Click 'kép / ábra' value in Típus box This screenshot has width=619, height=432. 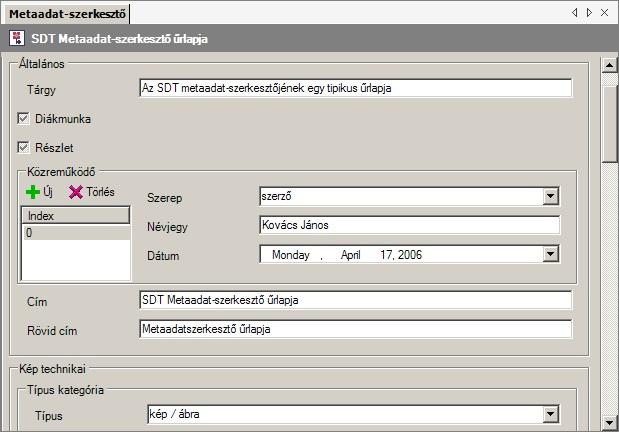pos(174,414)
